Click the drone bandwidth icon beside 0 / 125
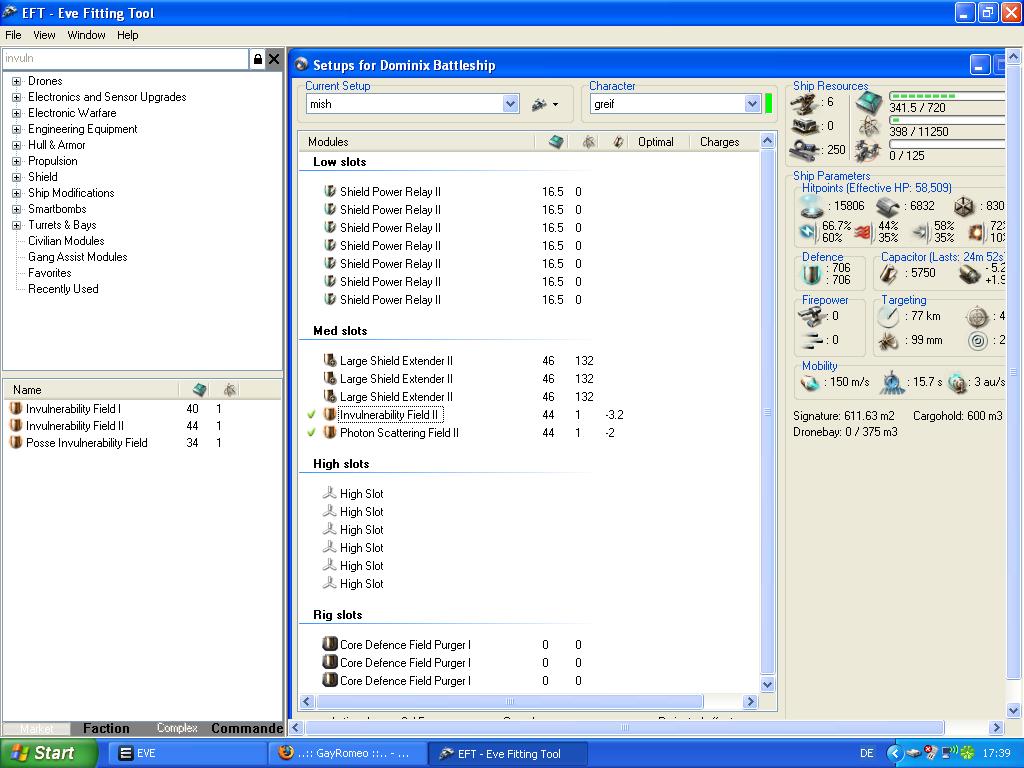The height and width of the screenshot is (768, 1024). point(869,152)
